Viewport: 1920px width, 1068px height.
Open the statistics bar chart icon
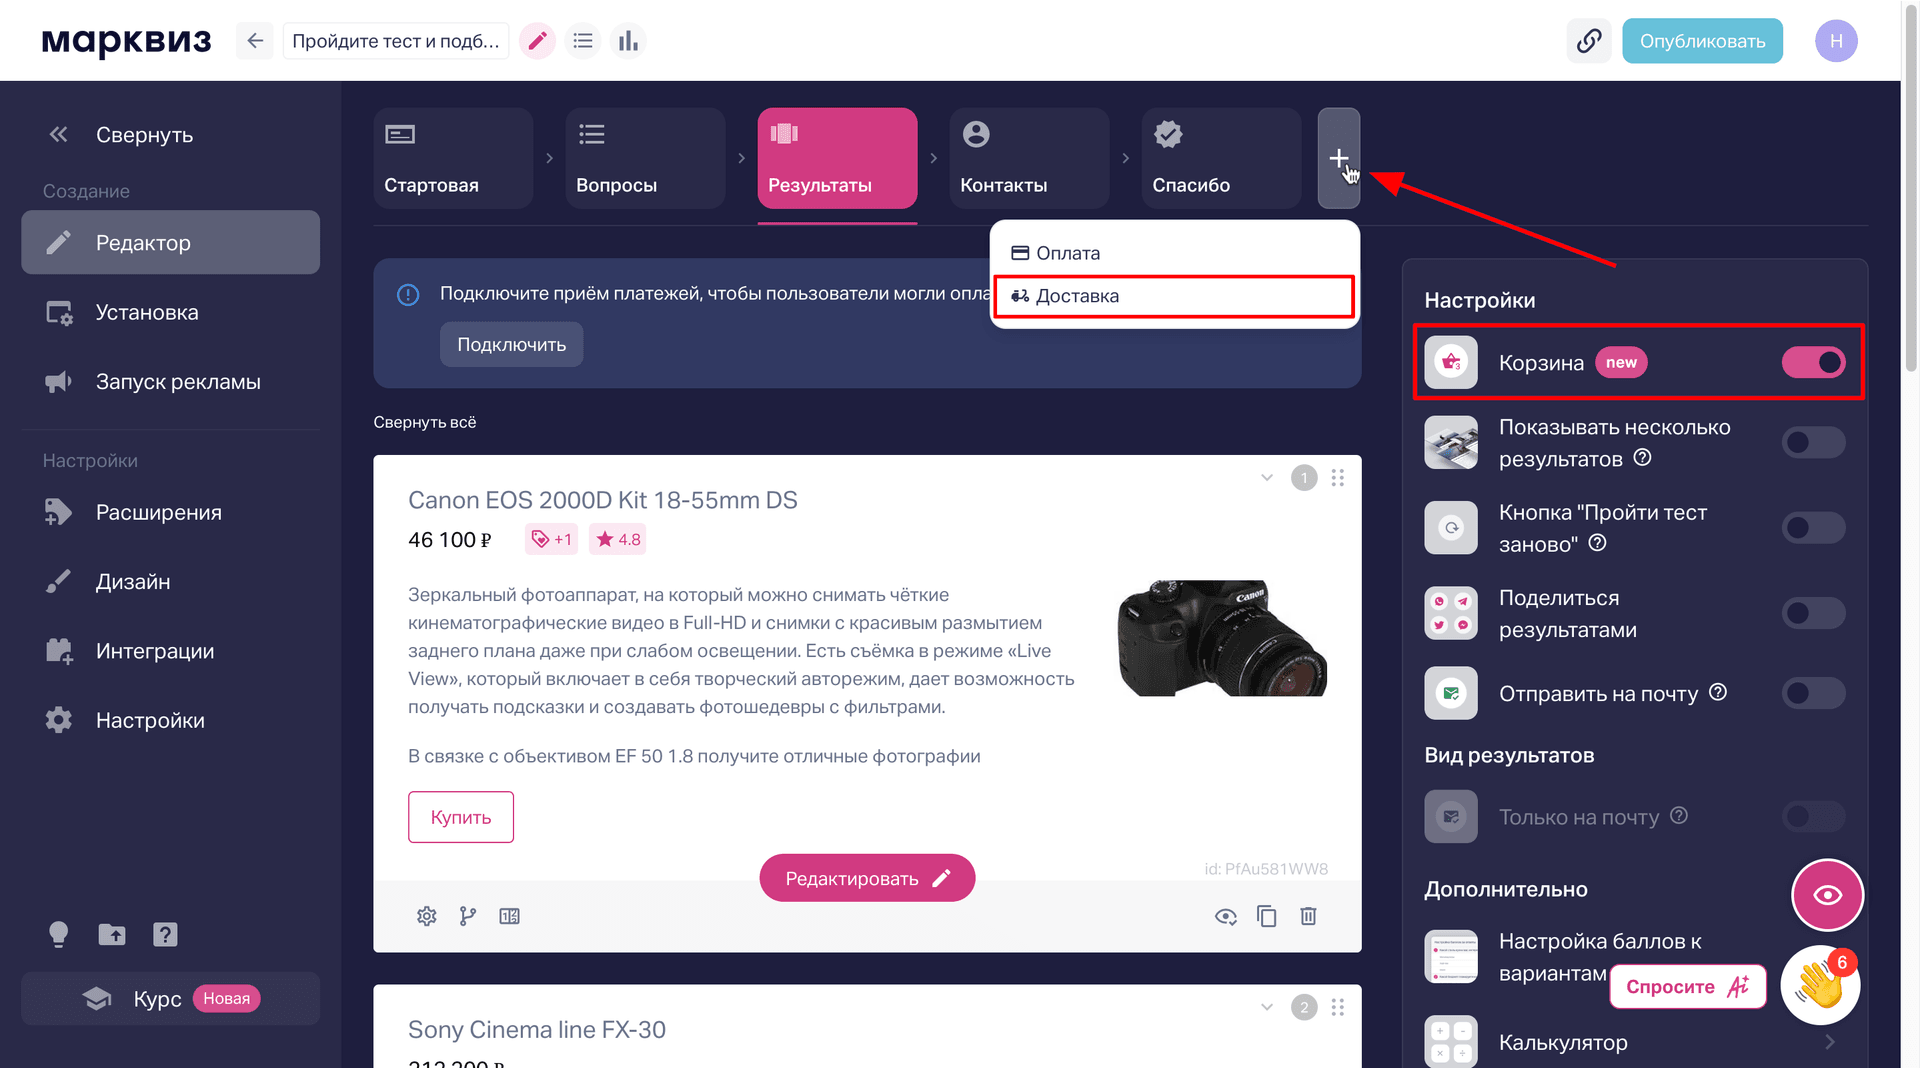pos(628,41)
